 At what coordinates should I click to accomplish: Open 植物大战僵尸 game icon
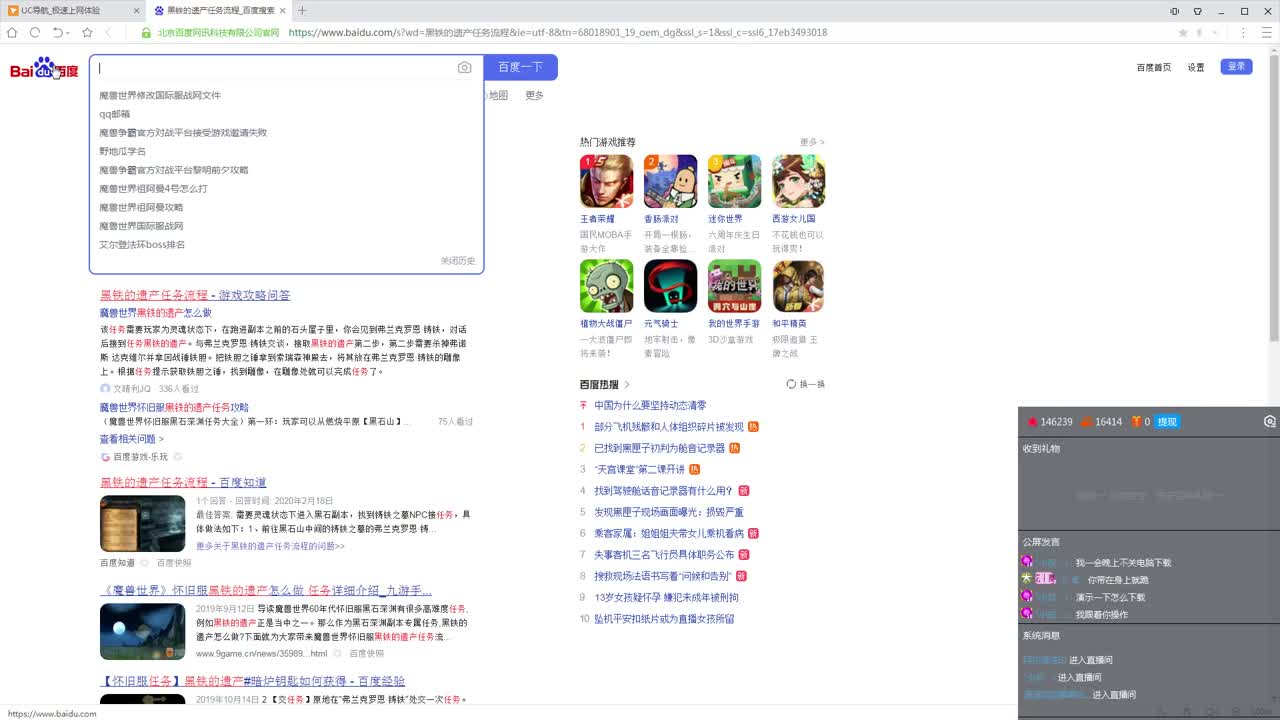606,286
